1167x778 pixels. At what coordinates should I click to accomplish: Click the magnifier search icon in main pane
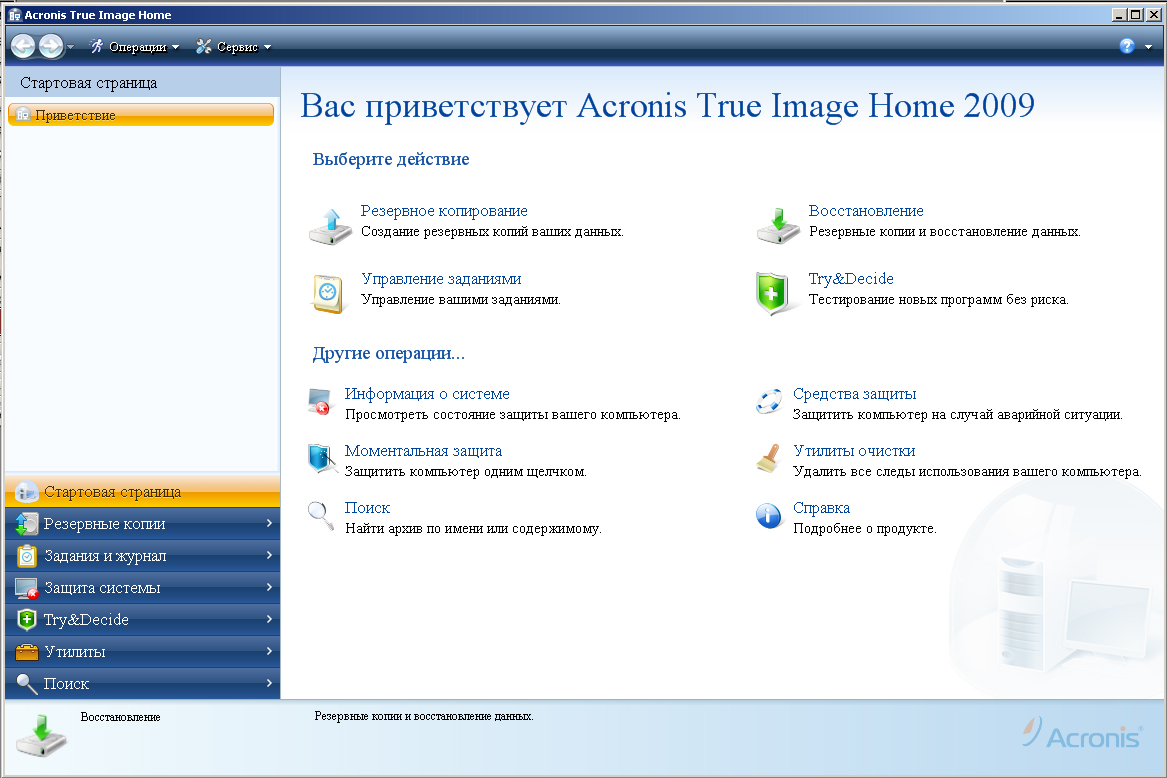pos(321,515)
